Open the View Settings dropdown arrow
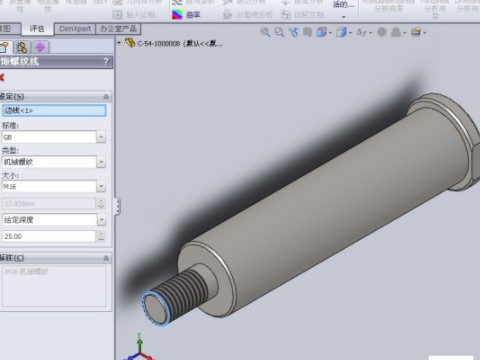Image resolution: width=480 pixels, height=360 pixels. point(425,33)
